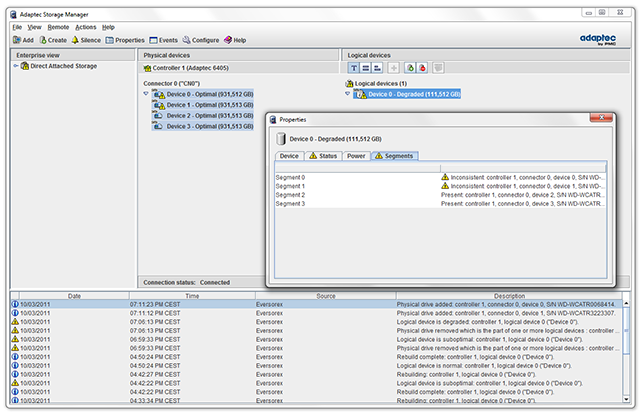Image resolution: width=640 pixels, height=414 pixels.
Task: Select the Logical device is degraded event row
Action: pyautogui.click(x=317, y=322)
